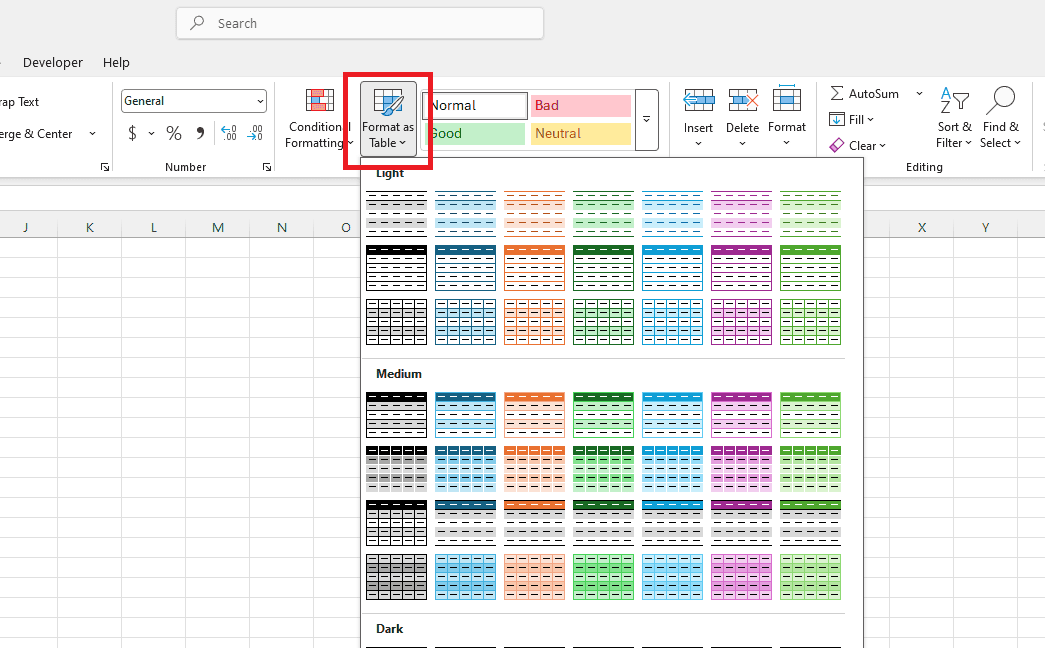Click Increase Decimal button
The width and height of the screenshot is (1045, 648).
click(229, 133)
